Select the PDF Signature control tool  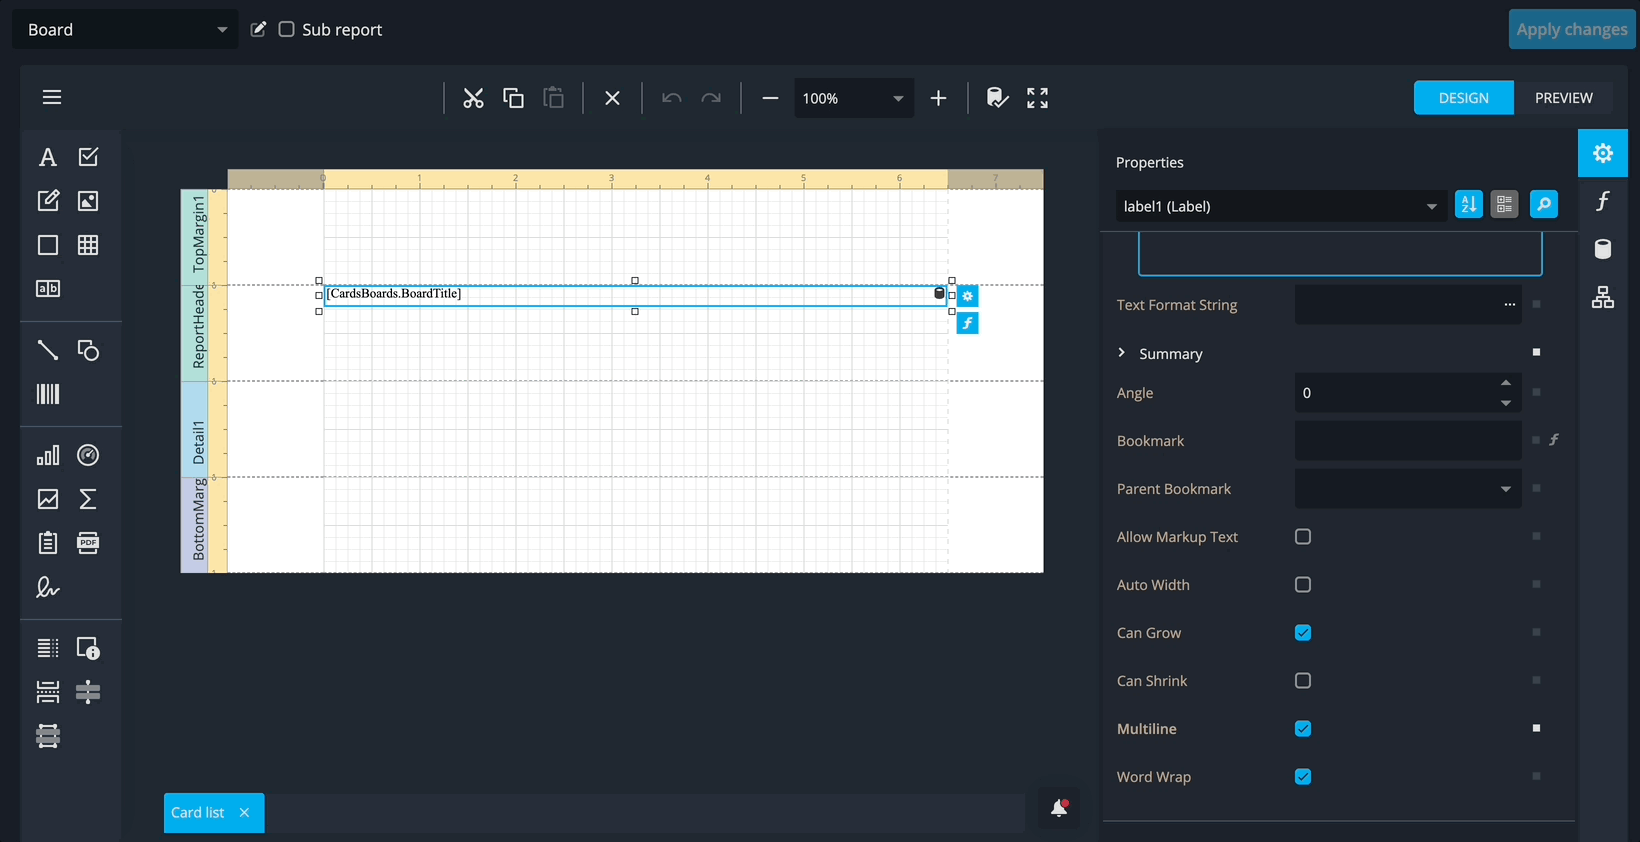coord(47,587)
